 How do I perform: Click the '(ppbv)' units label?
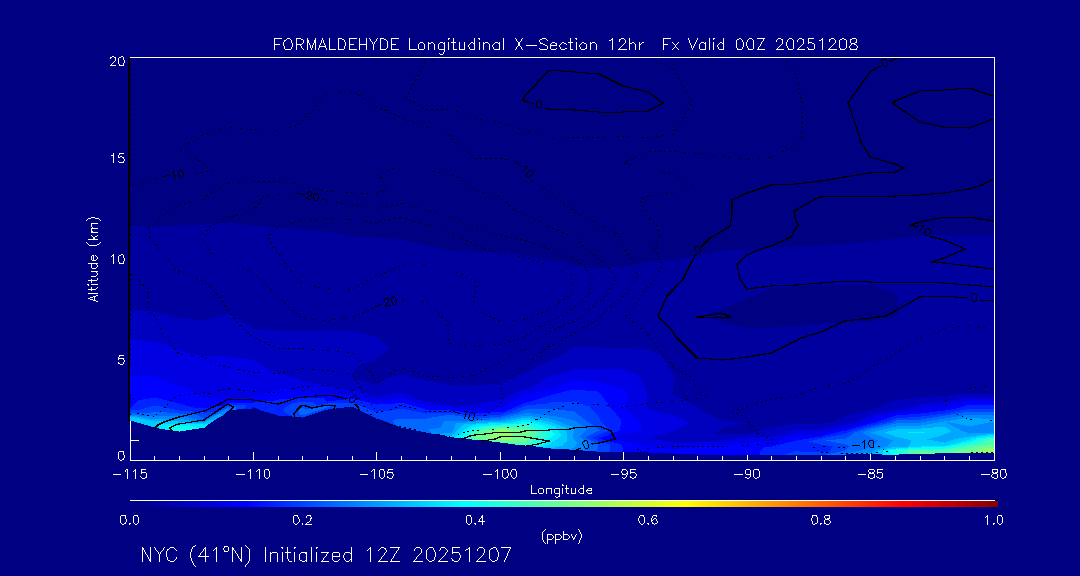pyautogui.click(x=561, y=537)
